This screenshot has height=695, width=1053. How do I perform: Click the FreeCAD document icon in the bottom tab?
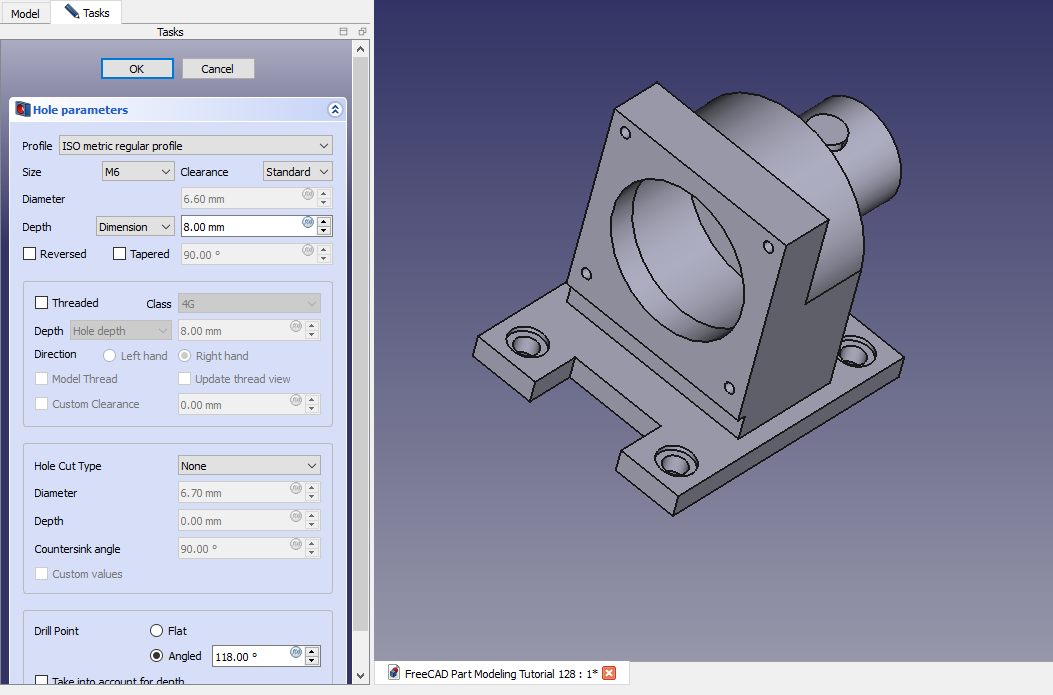(393, 673)
